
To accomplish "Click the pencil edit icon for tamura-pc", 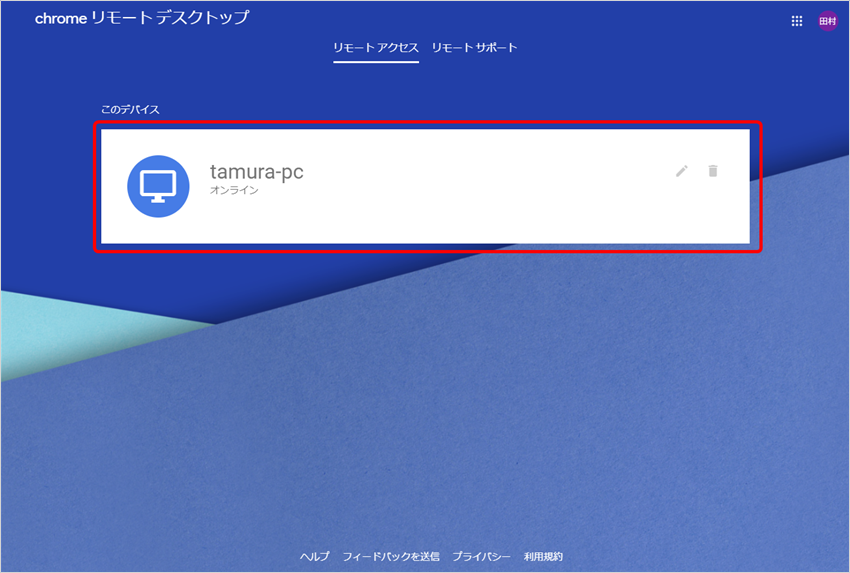I will coord(681,171).
